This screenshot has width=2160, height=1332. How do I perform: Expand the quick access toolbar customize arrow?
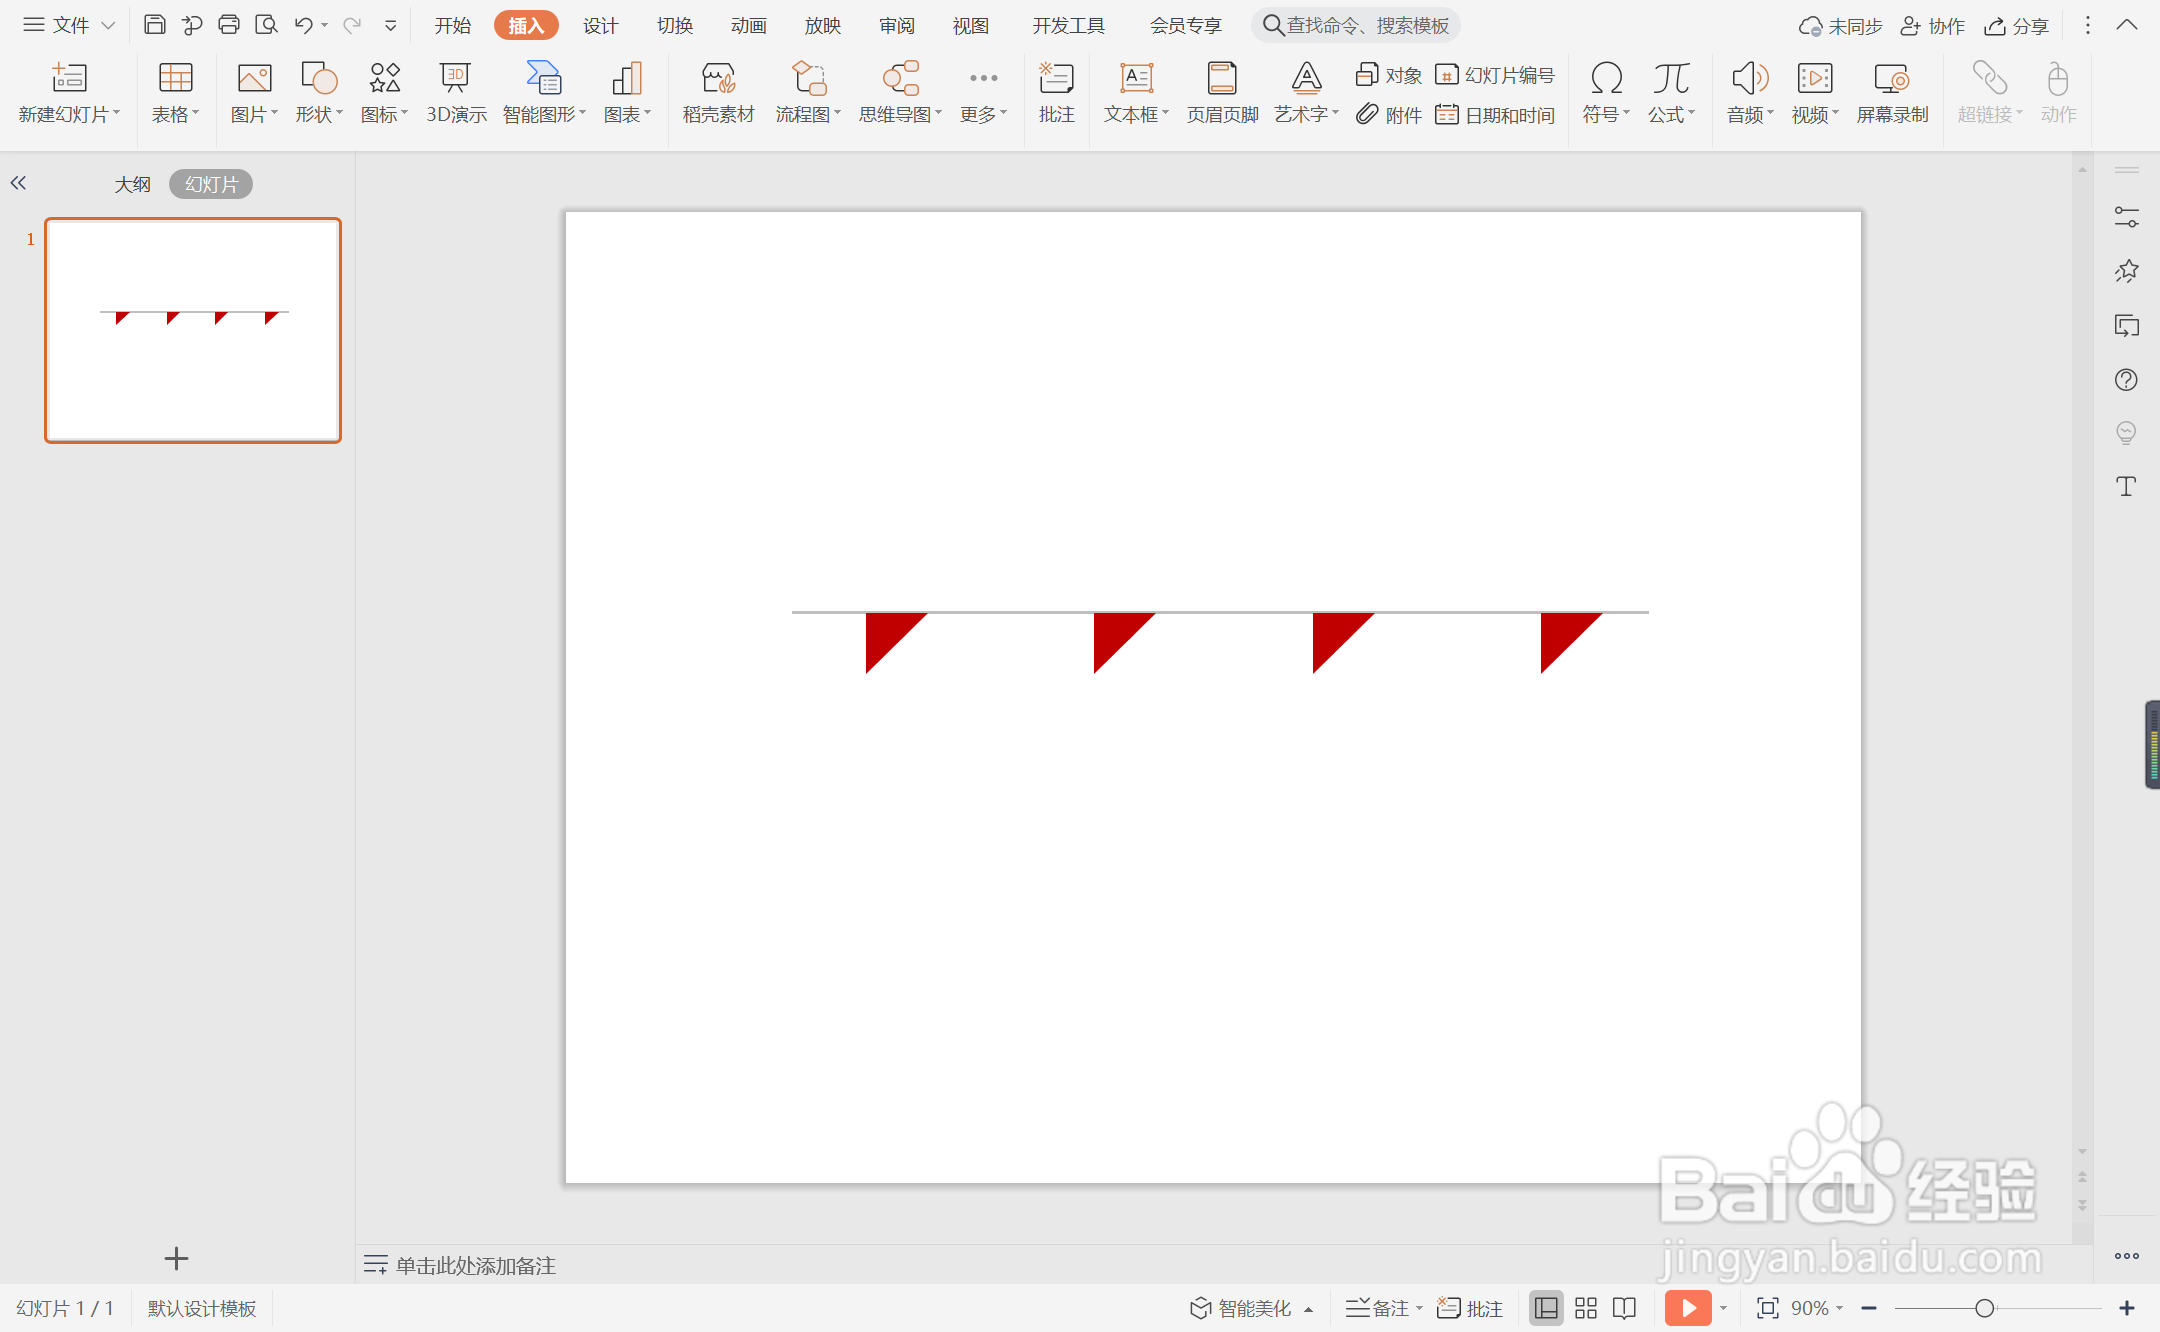pos(391,25)
